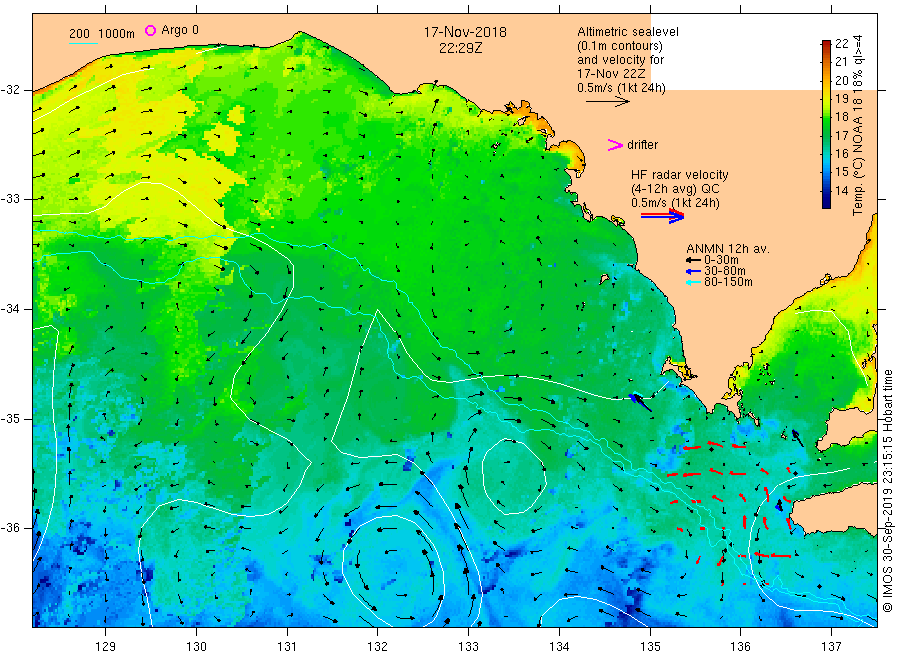
Task: Click the 132 longitude axis label
Action: click(x=378, y=647)
